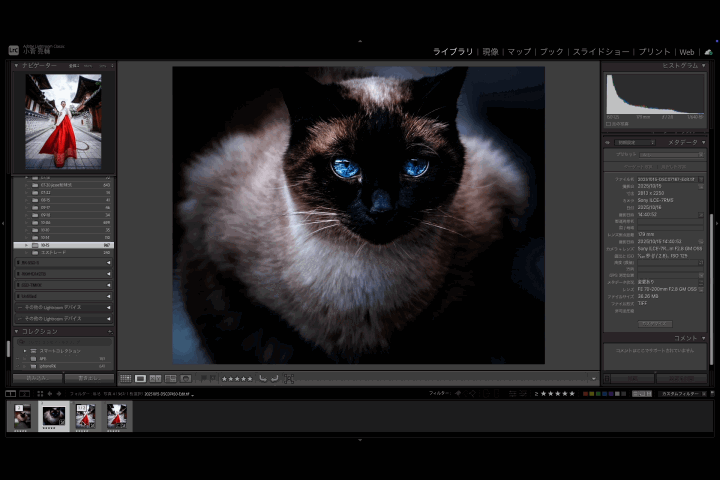Collapse the メタデータ panel

coord(703,142)
